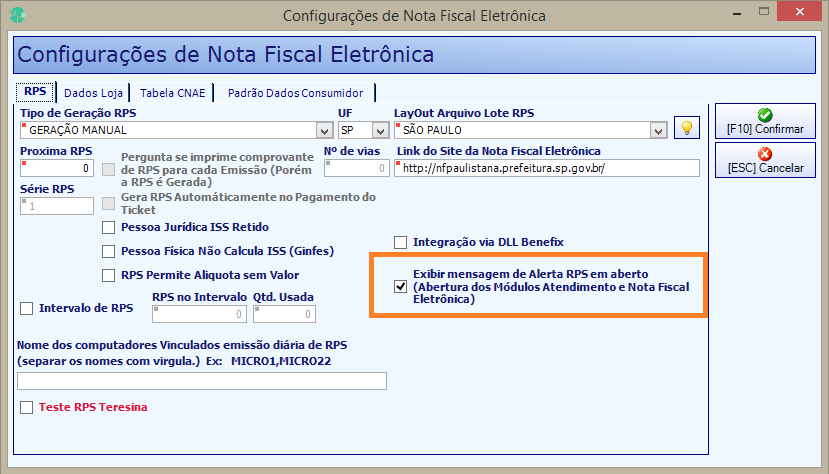Viewport: 829px width, 474px height.
Task: Expand LayOut Arquivo Lote RPS dropdown
Action: [x=658, y=130]
